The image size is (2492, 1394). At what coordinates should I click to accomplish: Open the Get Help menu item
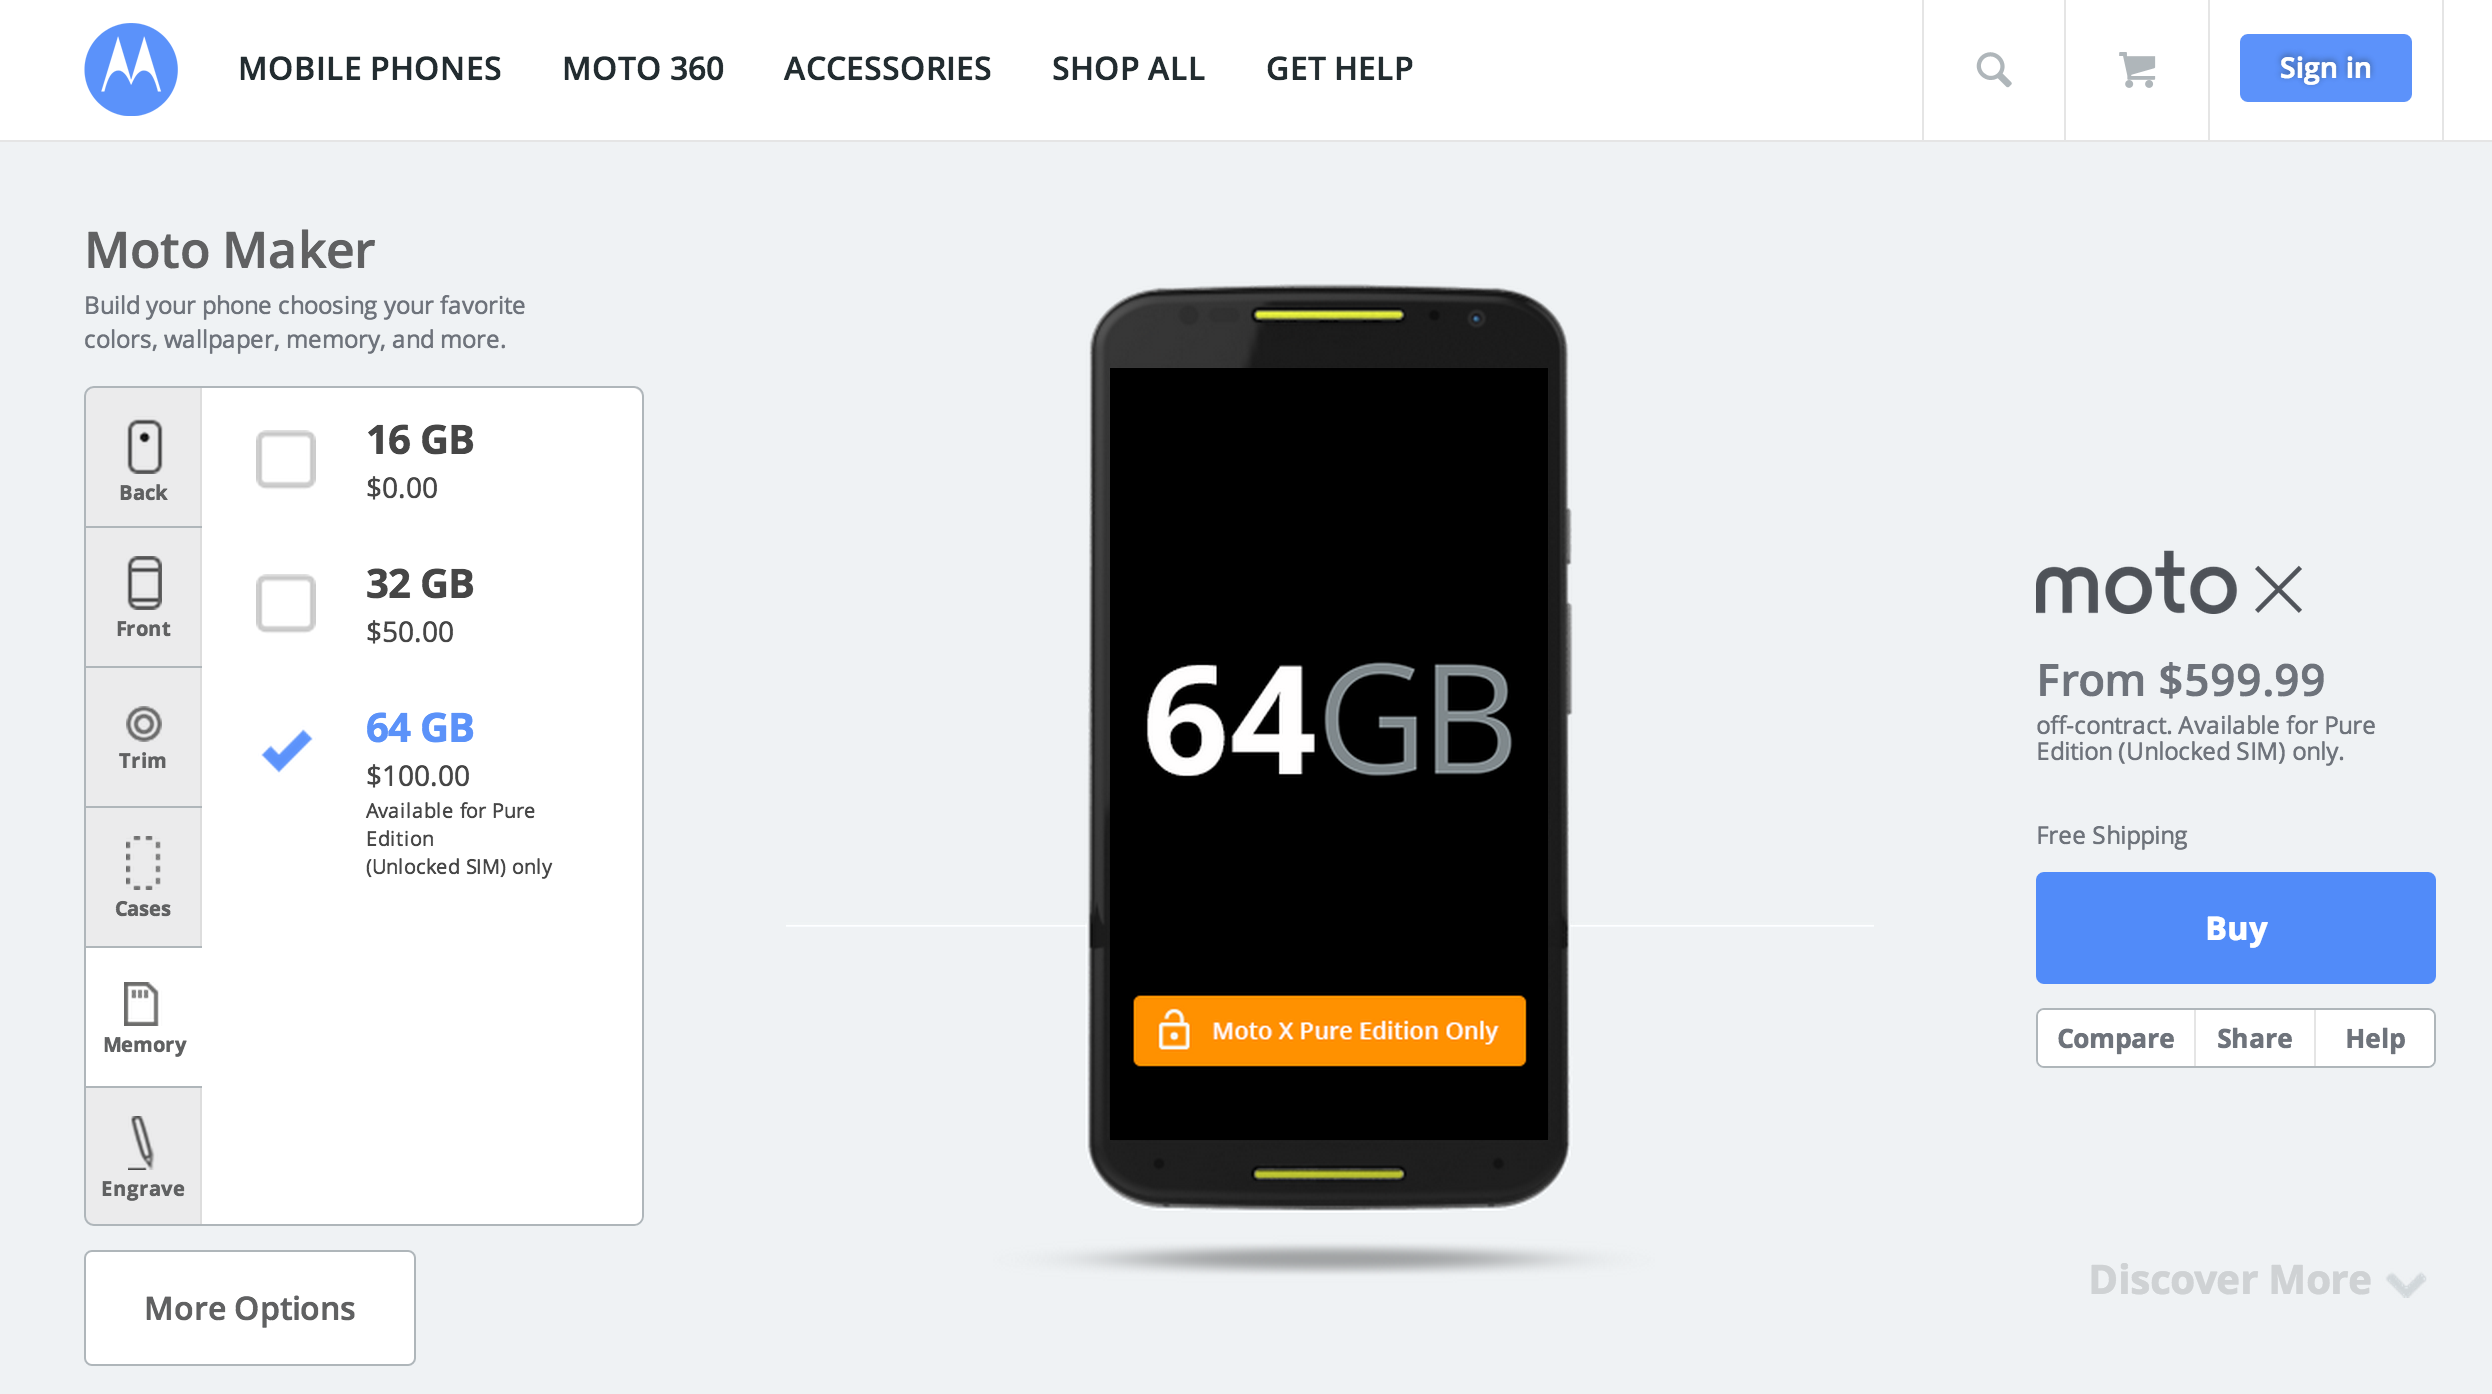(x=1339, y=68)
